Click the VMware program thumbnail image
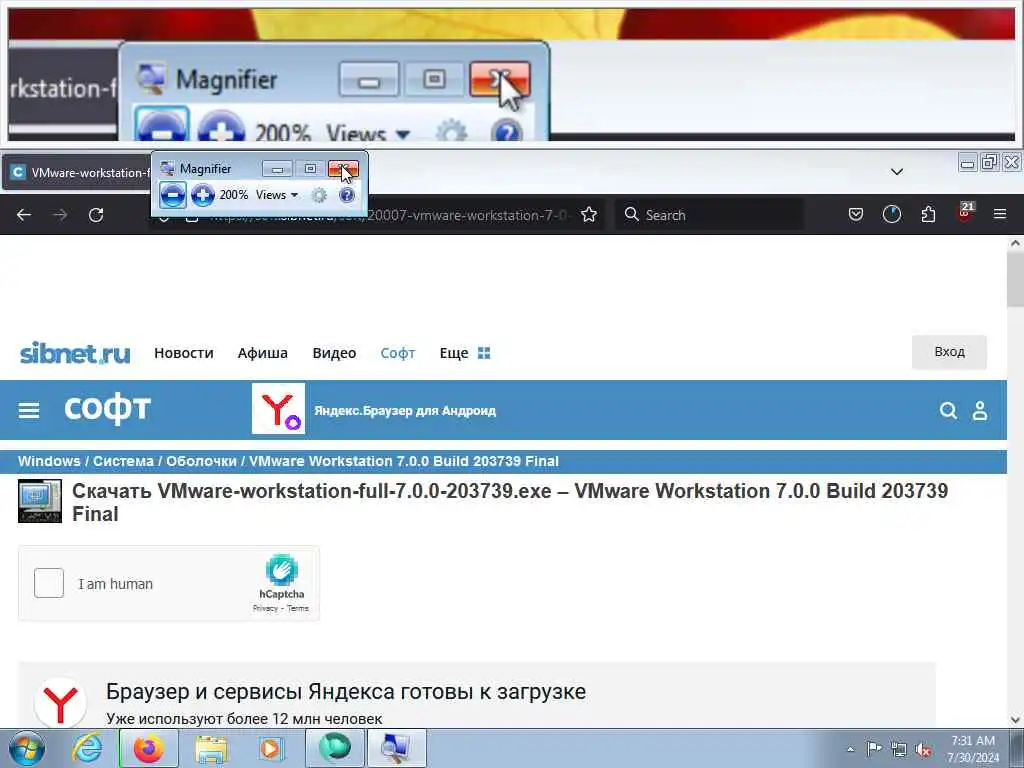The image size is (1024, 768). 40,501
